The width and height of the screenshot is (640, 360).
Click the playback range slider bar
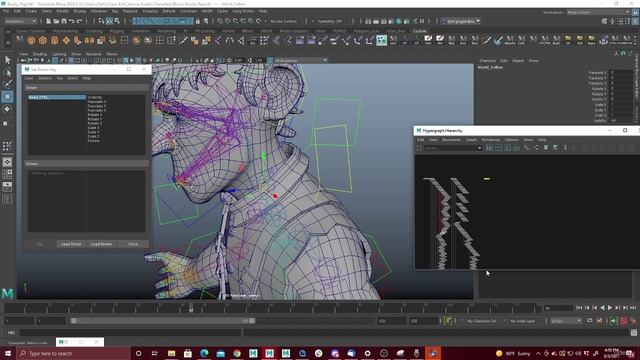[x=162, y=321]
